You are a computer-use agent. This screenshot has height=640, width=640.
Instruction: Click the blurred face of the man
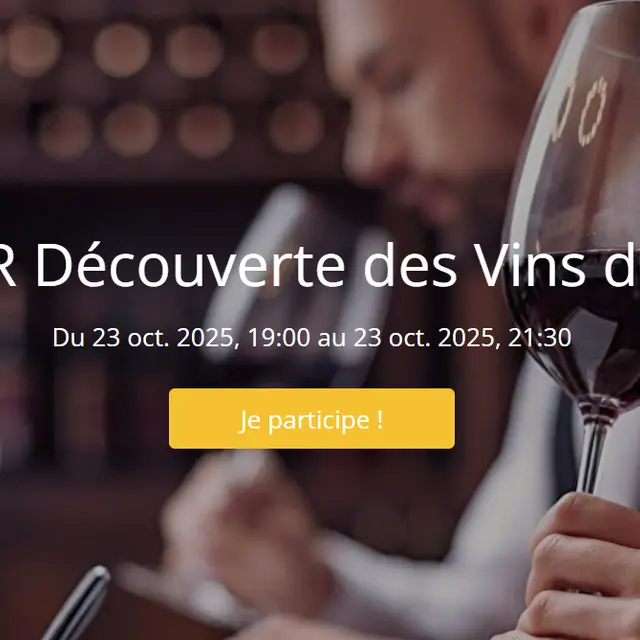pos(424,106)
